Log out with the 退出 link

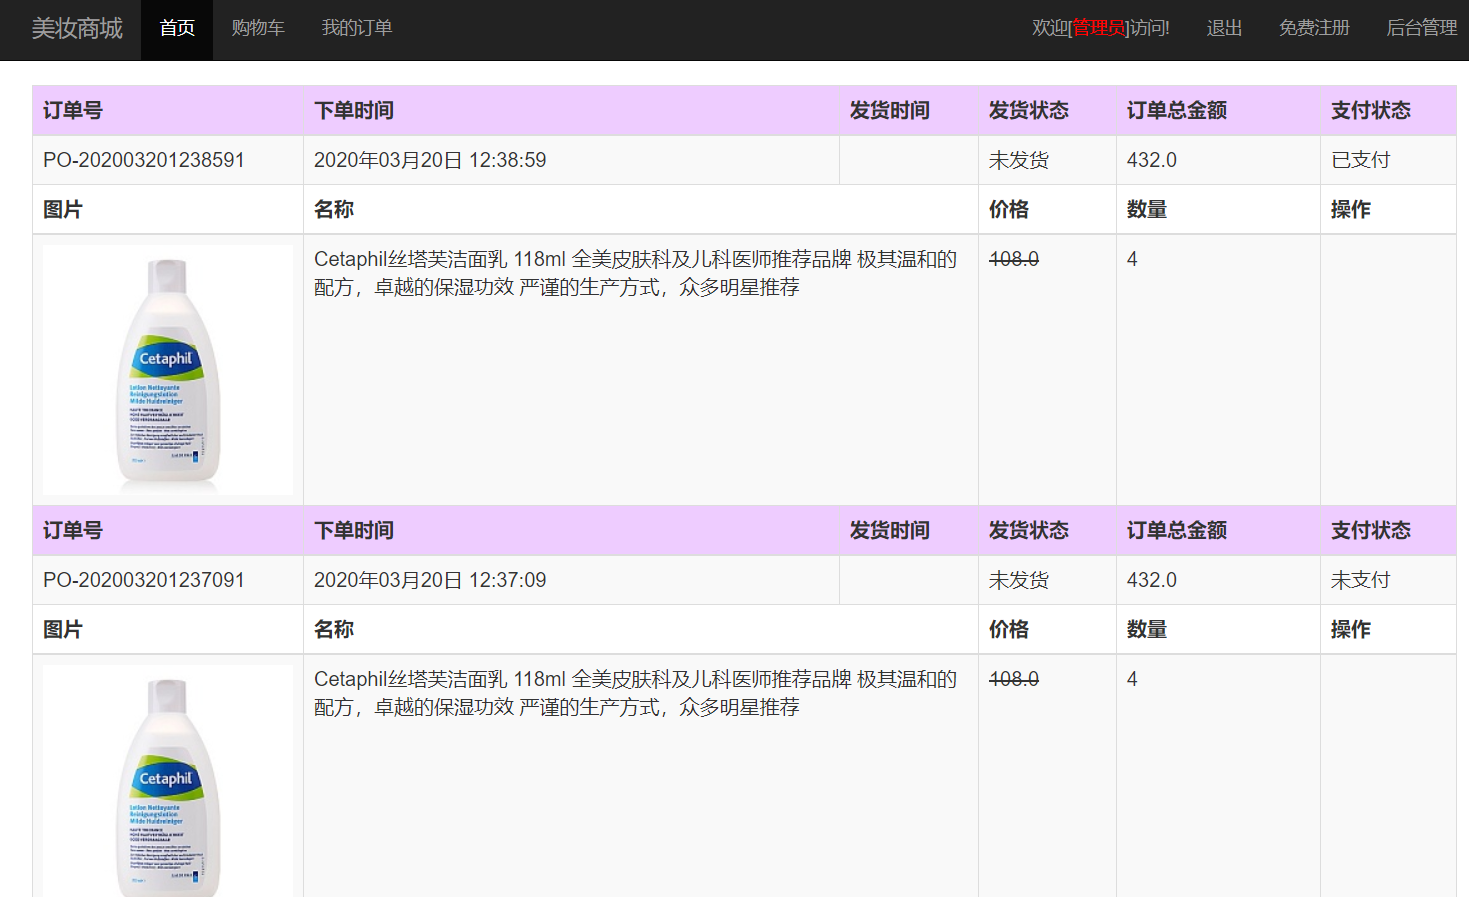[1224, 28]
